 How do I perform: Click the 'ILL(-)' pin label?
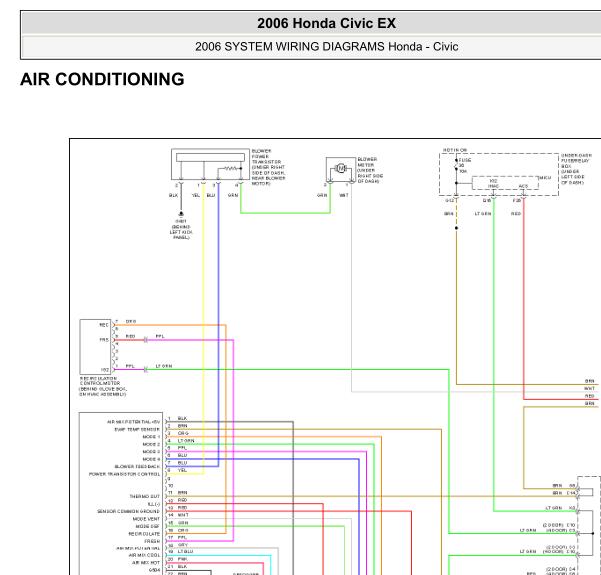pos(154,504)
